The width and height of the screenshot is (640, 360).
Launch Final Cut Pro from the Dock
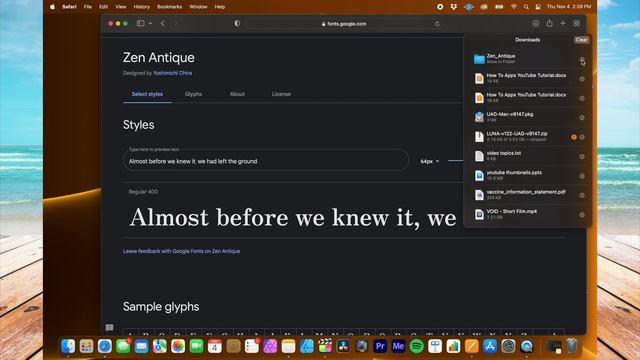click(x=325, y=346)
